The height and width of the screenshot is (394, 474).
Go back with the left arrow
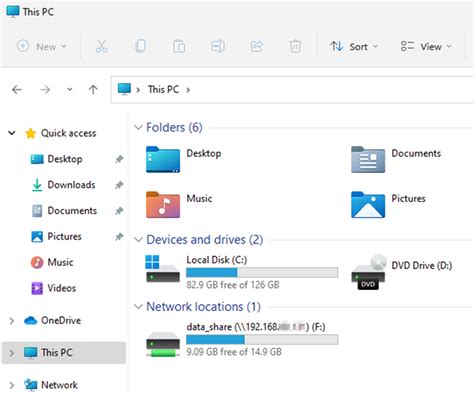[x=17, y=90]
